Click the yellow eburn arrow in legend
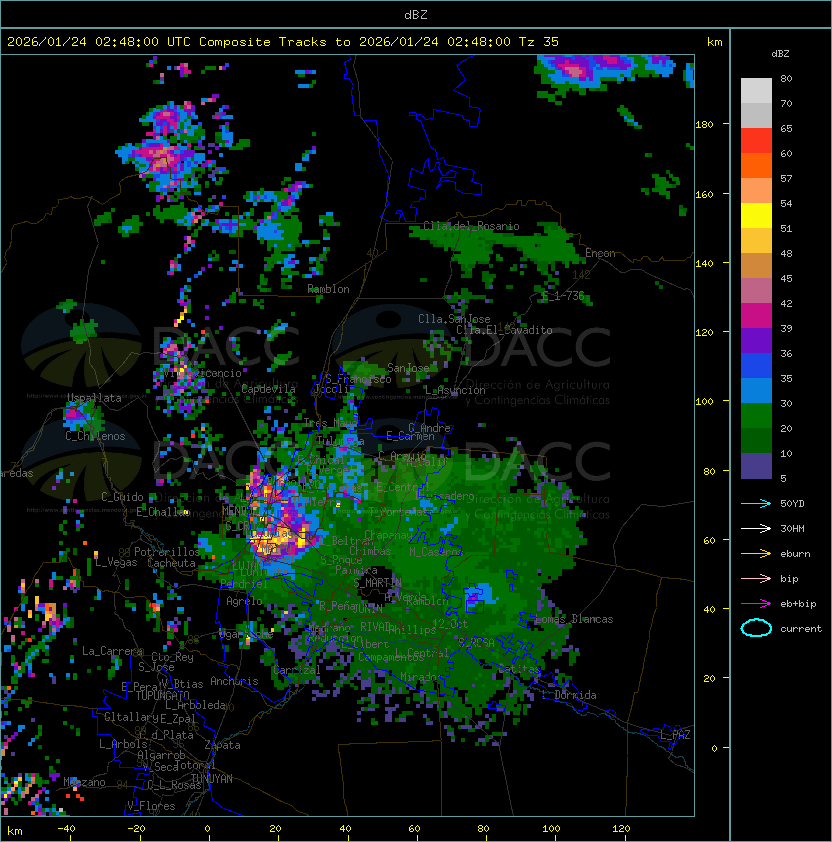This screenshot has height=842, width=832. click(756, 554)
